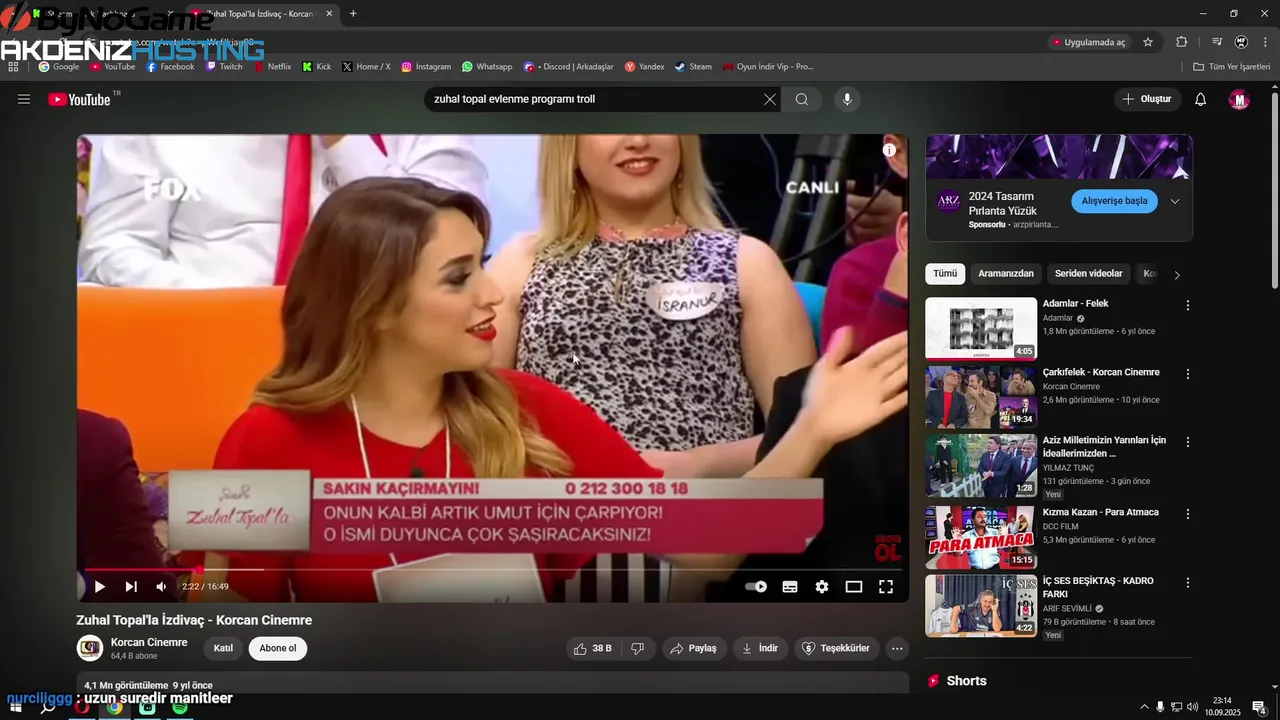1280x720 pixels.
Task: Download the video with İndir
Action: 760,648
